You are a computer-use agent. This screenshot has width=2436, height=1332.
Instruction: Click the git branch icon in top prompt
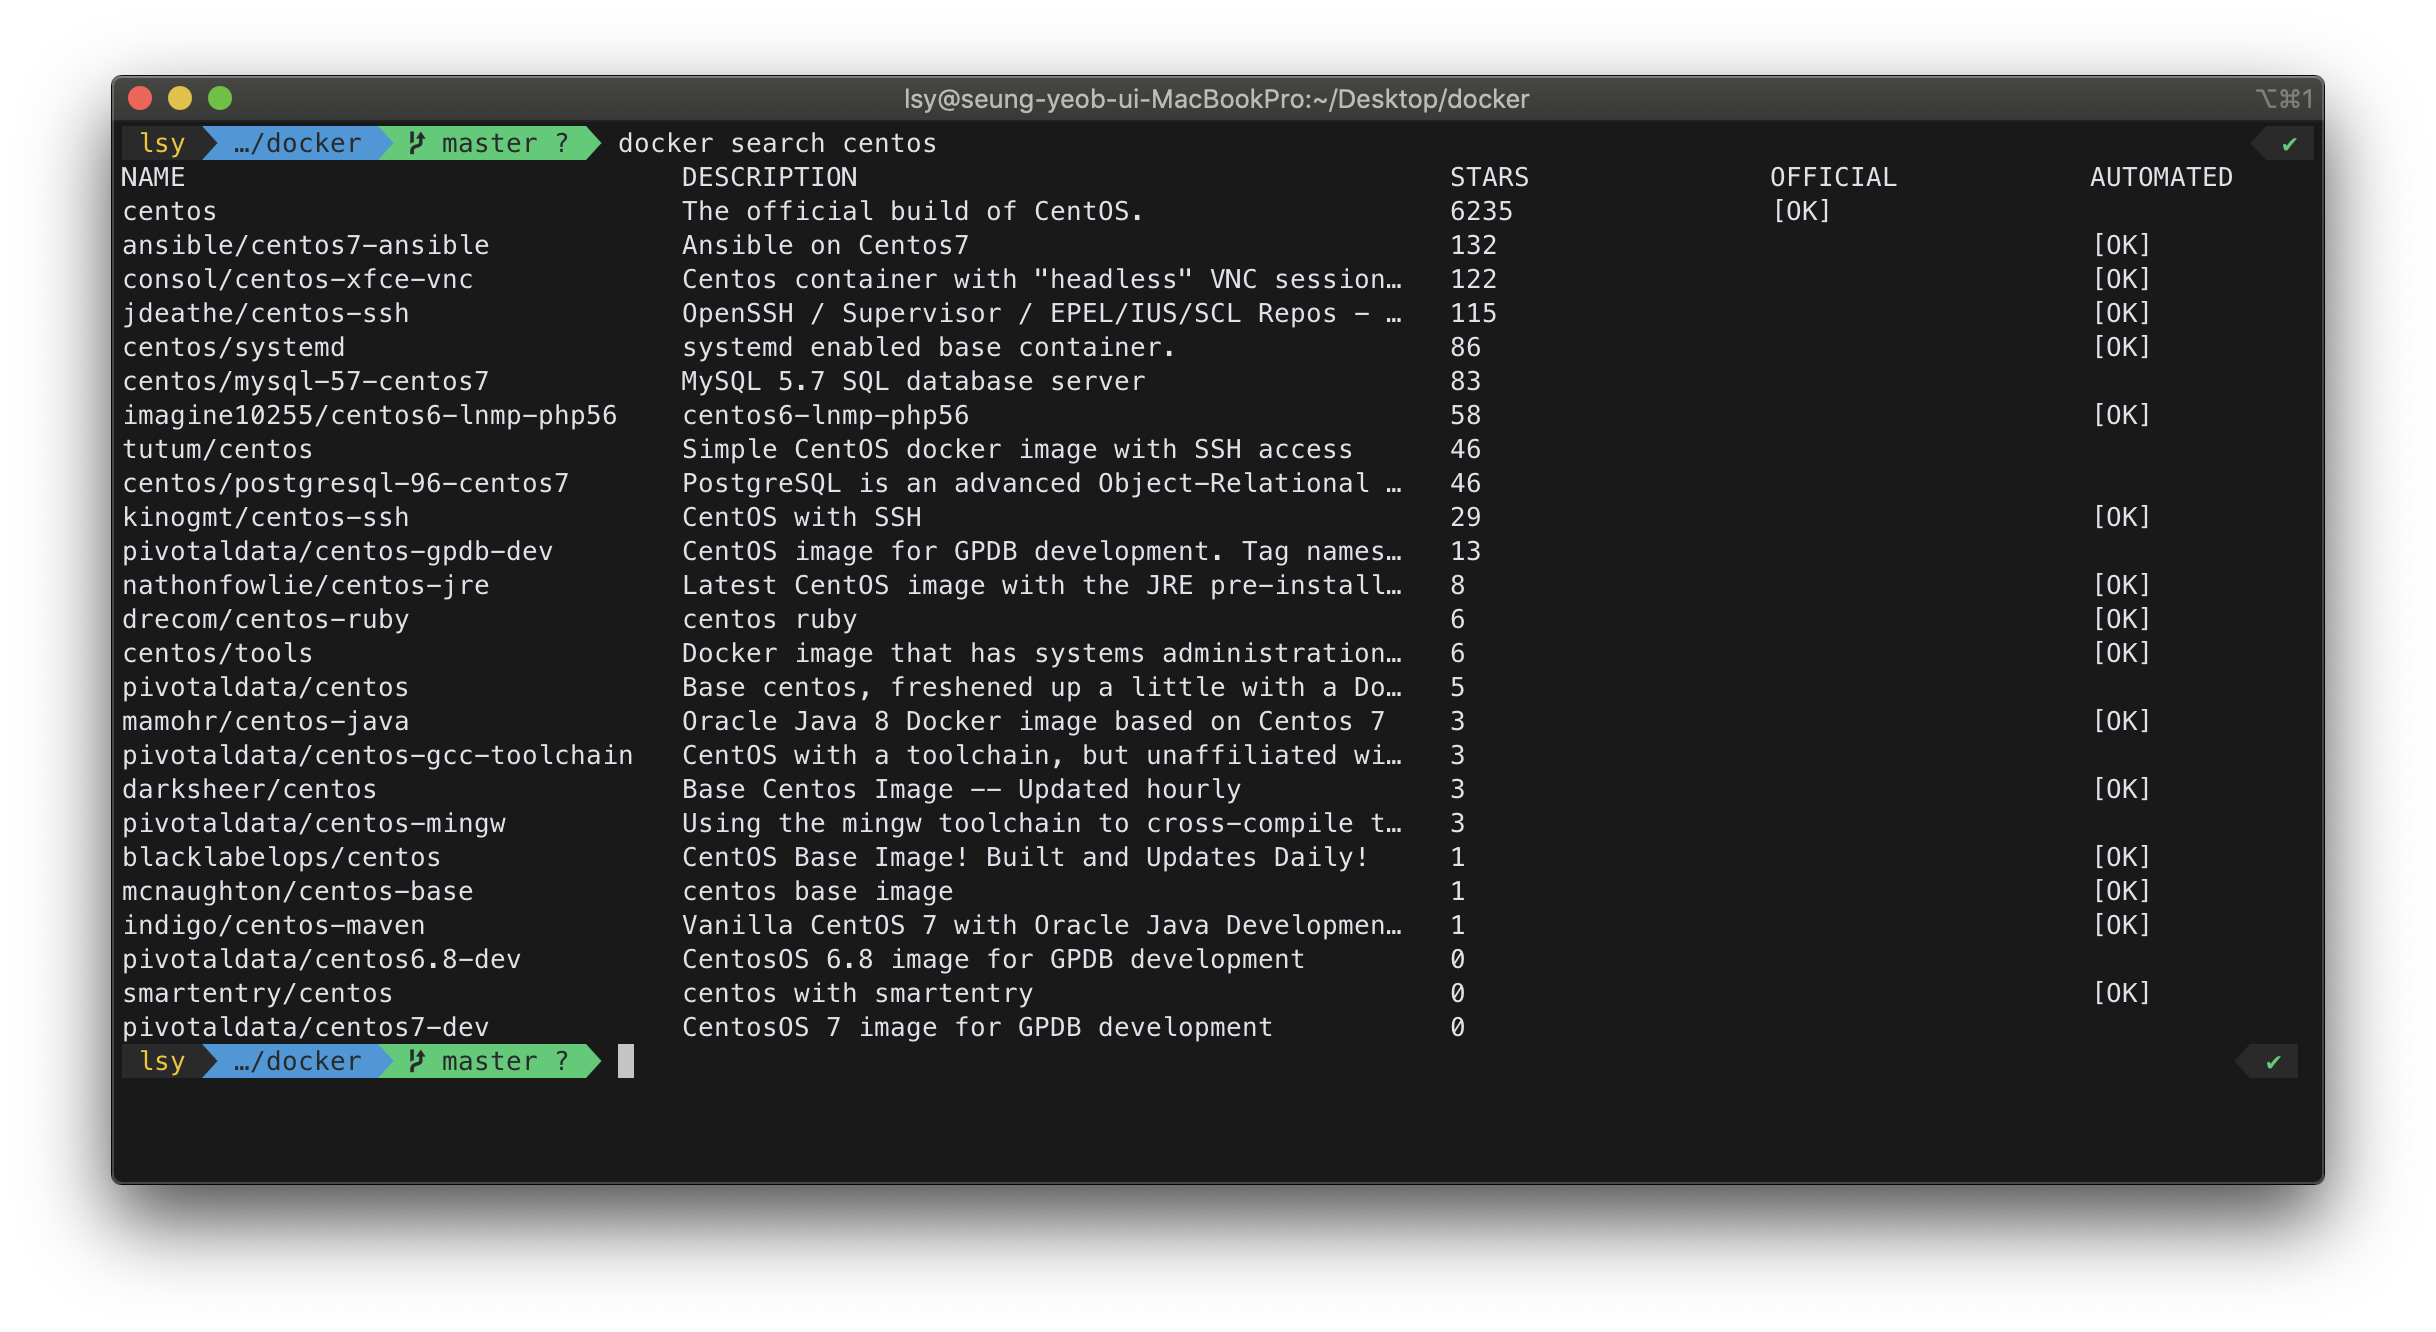(x=418, y=143)
